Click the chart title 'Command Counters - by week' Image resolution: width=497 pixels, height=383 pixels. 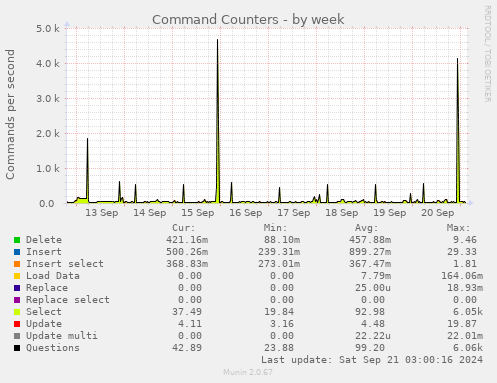click(248, 19)
